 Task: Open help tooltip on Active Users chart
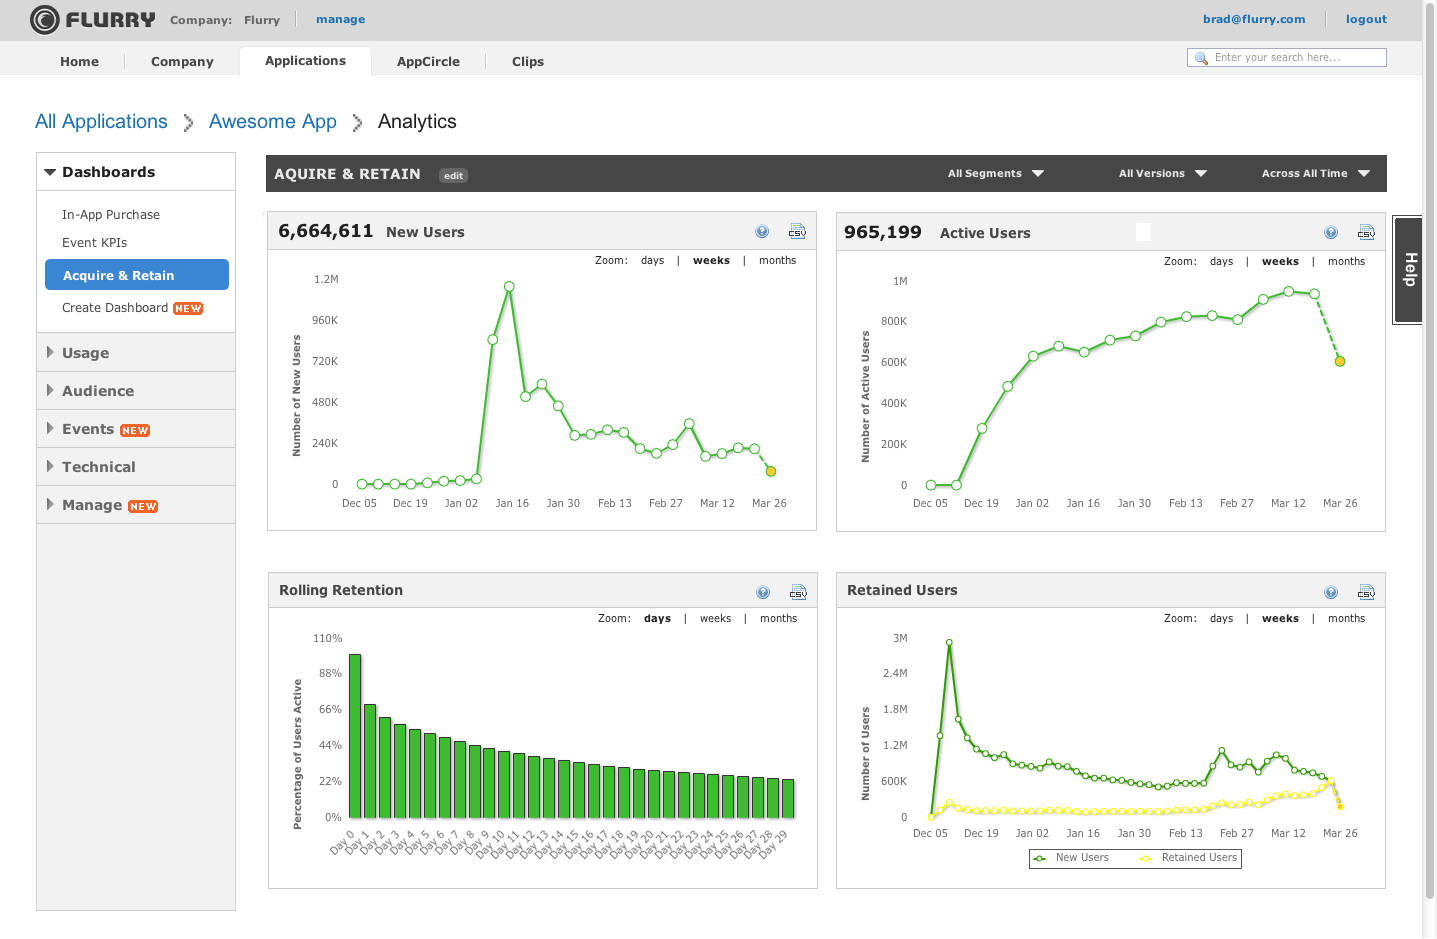coord(1331,231)
